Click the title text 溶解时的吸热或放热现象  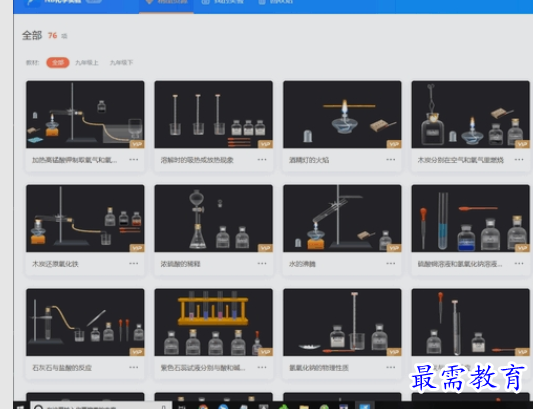click(197, 160)
